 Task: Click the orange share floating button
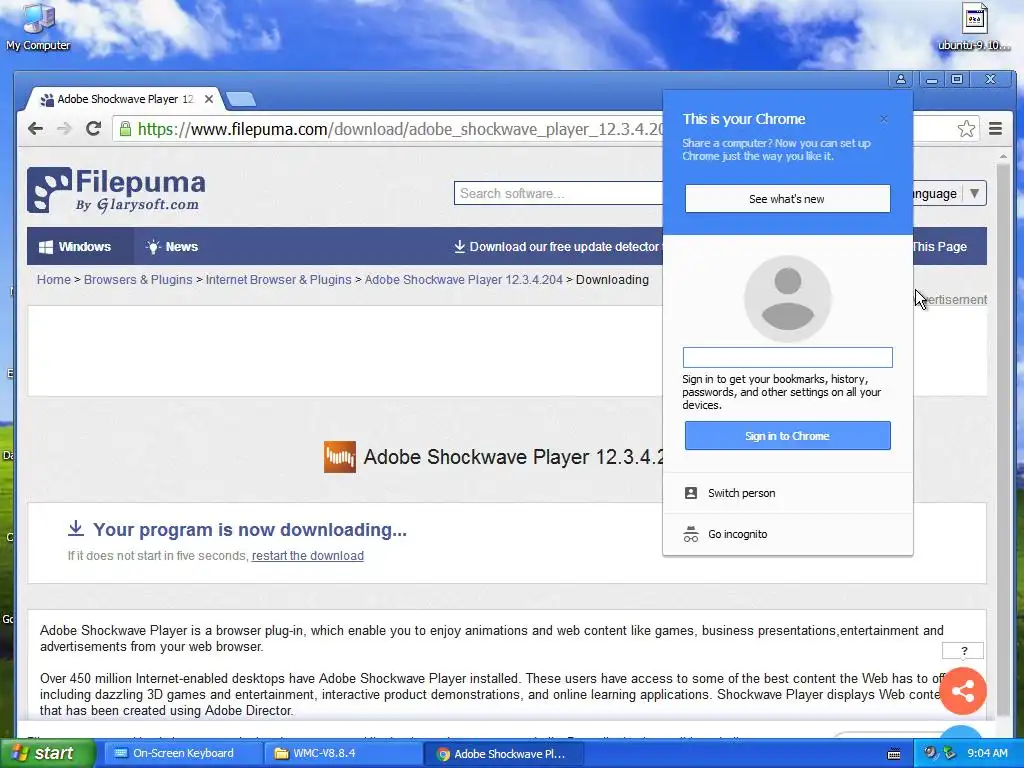[x=963, y=691]
